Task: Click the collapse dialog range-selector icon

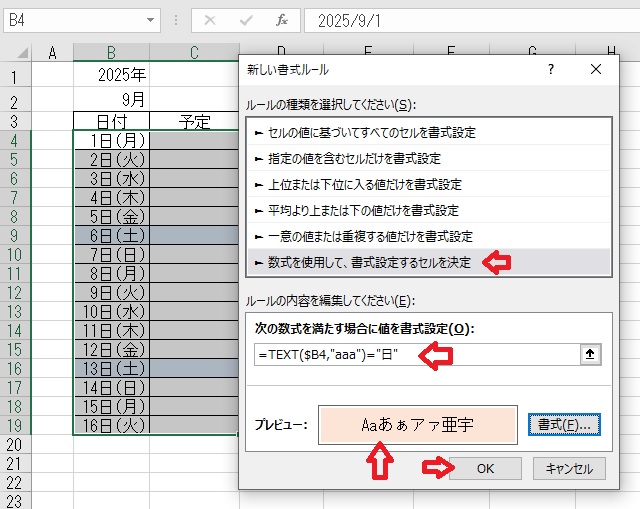Action: (x=591, y=354)
